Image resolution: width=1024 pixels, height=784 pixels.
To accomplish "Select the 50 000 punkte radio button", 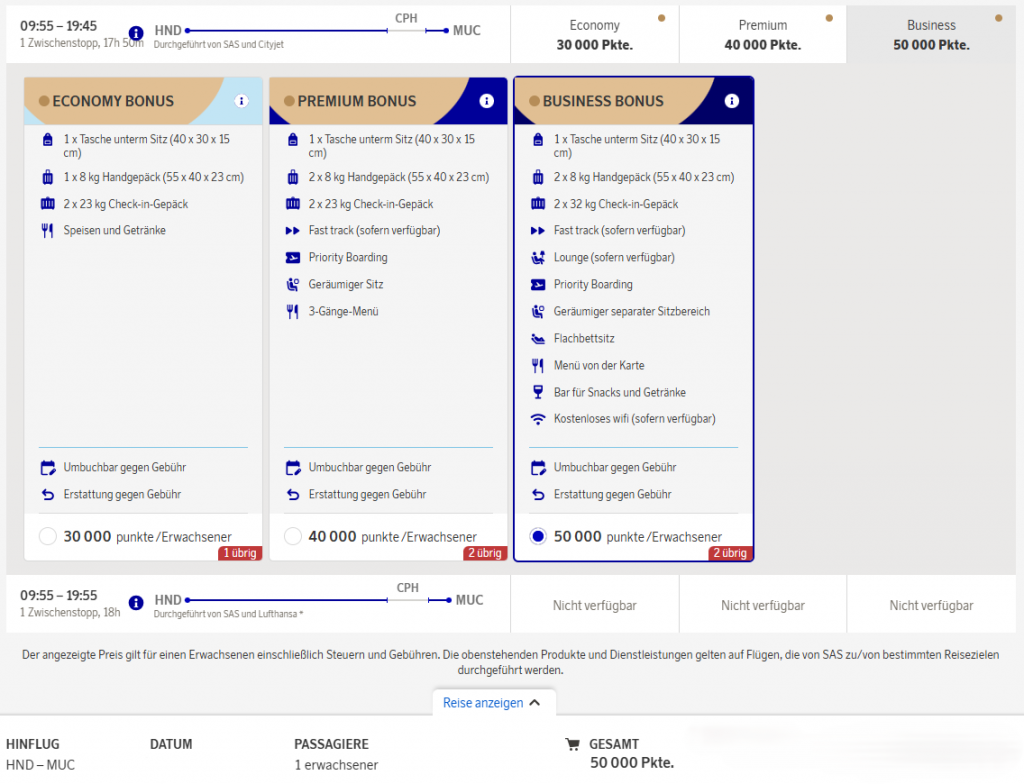I will (x=538, y=536).
